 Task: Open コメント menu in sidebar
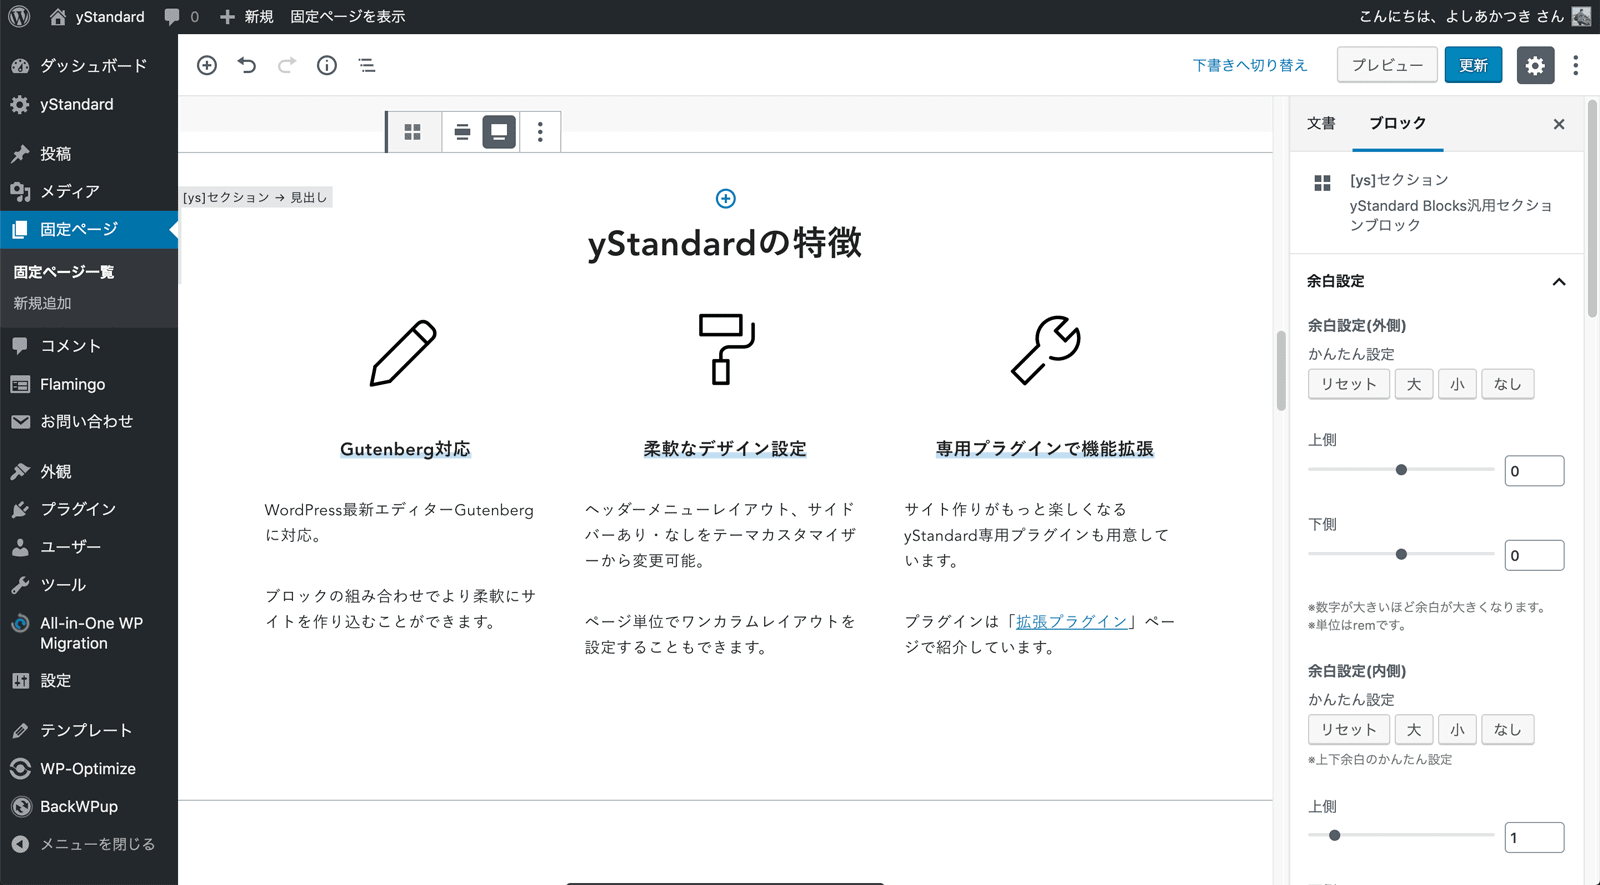pos(89,346)
